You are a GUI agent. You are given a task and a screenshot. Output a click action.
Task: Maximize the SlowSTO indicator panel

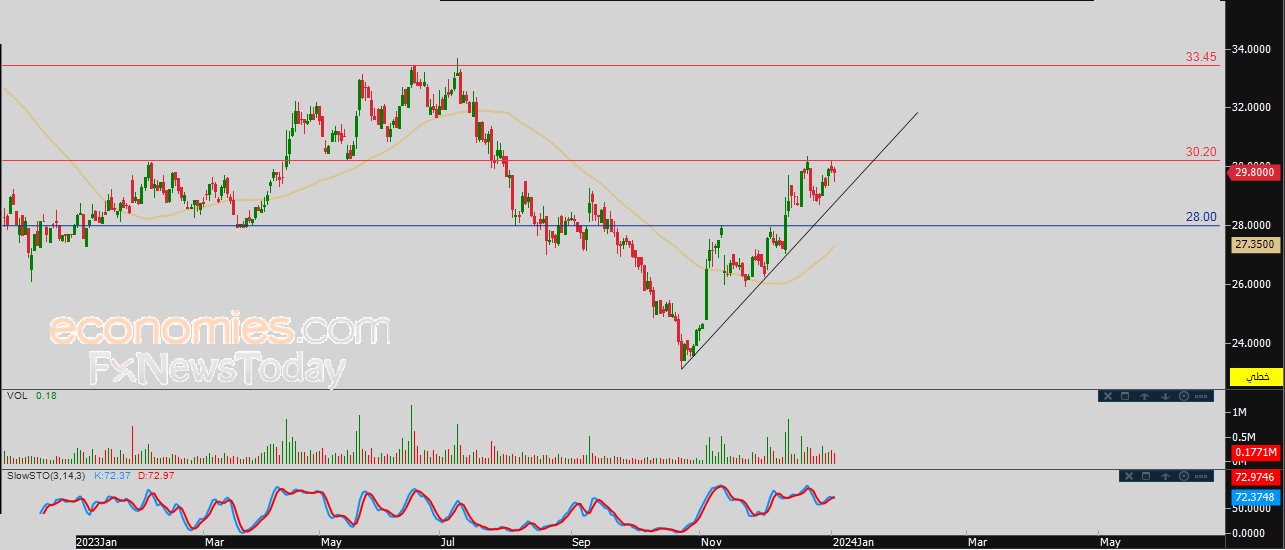pyautogui.click(x=1146, y=476)
